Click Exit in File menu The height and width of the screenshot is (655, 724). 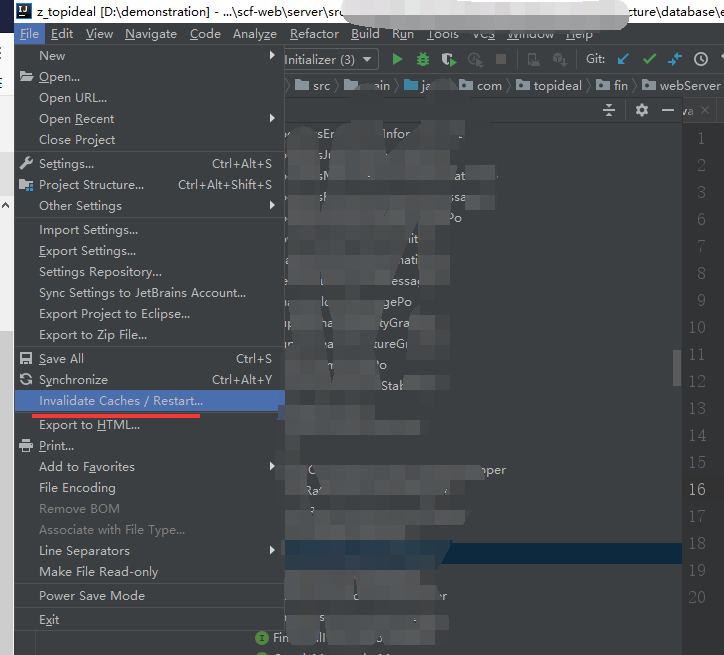point(150,620)
